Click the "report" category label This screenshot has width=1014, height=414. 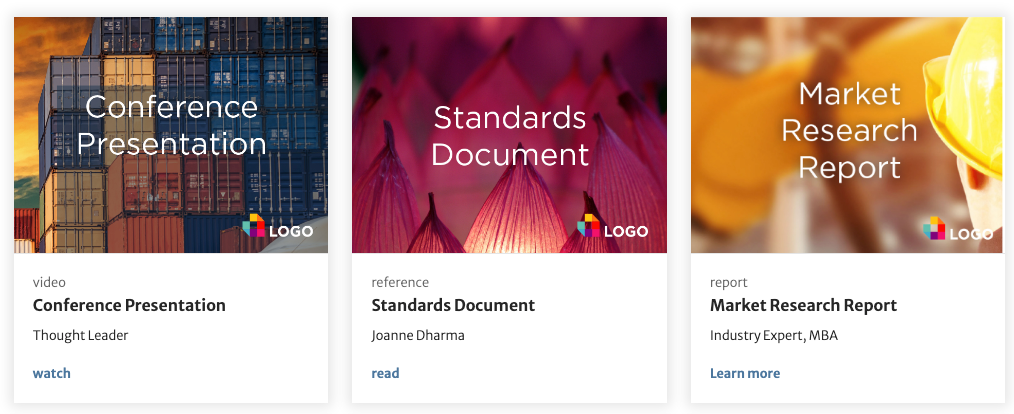(x=729, y=282)
